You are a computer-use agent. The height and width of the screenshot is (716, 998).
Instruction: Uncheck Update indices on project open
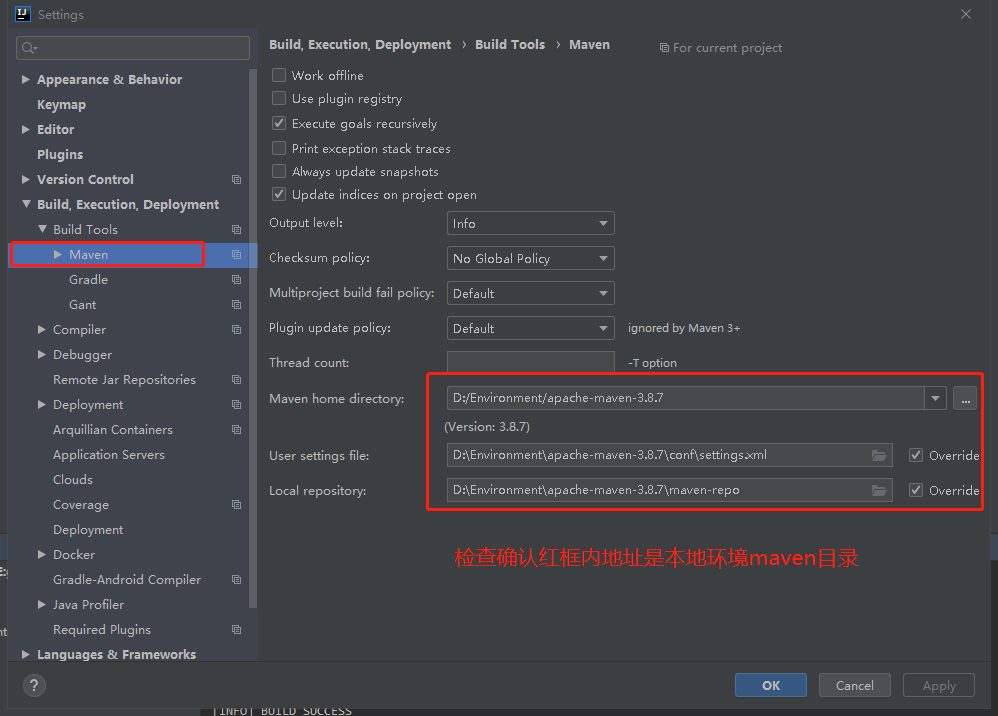point(279,194)
